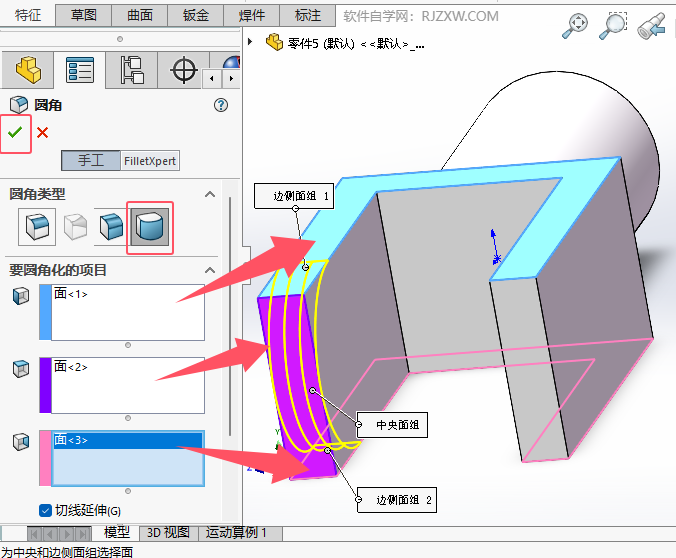Select constant size fillet type
This screenshot has height=558, width=676.
(x=37, y=227)
